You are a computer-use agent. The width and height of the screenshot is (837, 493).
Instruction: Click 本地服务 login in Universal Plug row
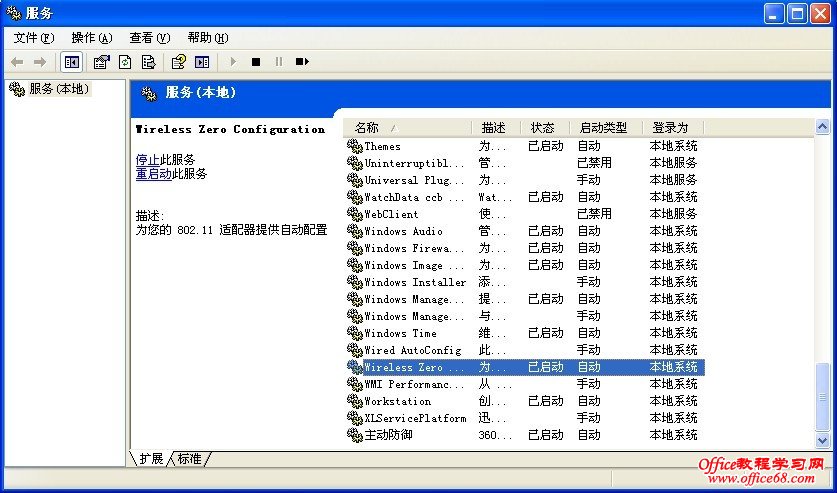point(673,180)
